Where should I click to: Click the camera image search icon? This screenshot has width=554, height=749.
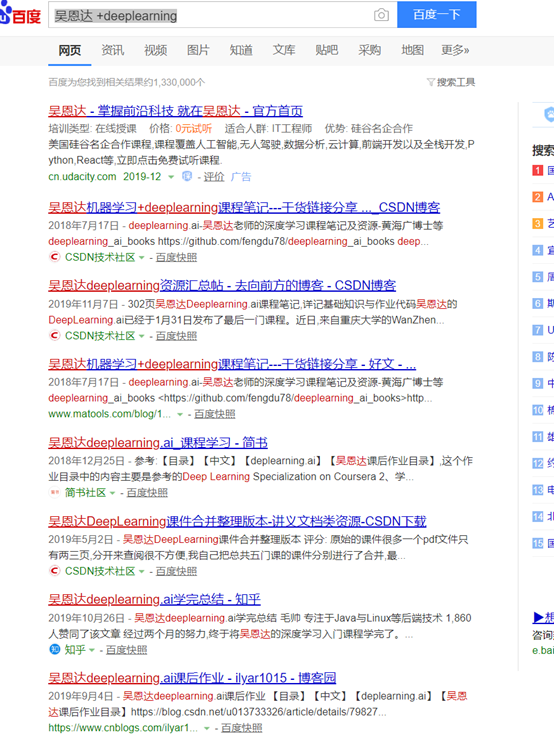click(381, 15)
